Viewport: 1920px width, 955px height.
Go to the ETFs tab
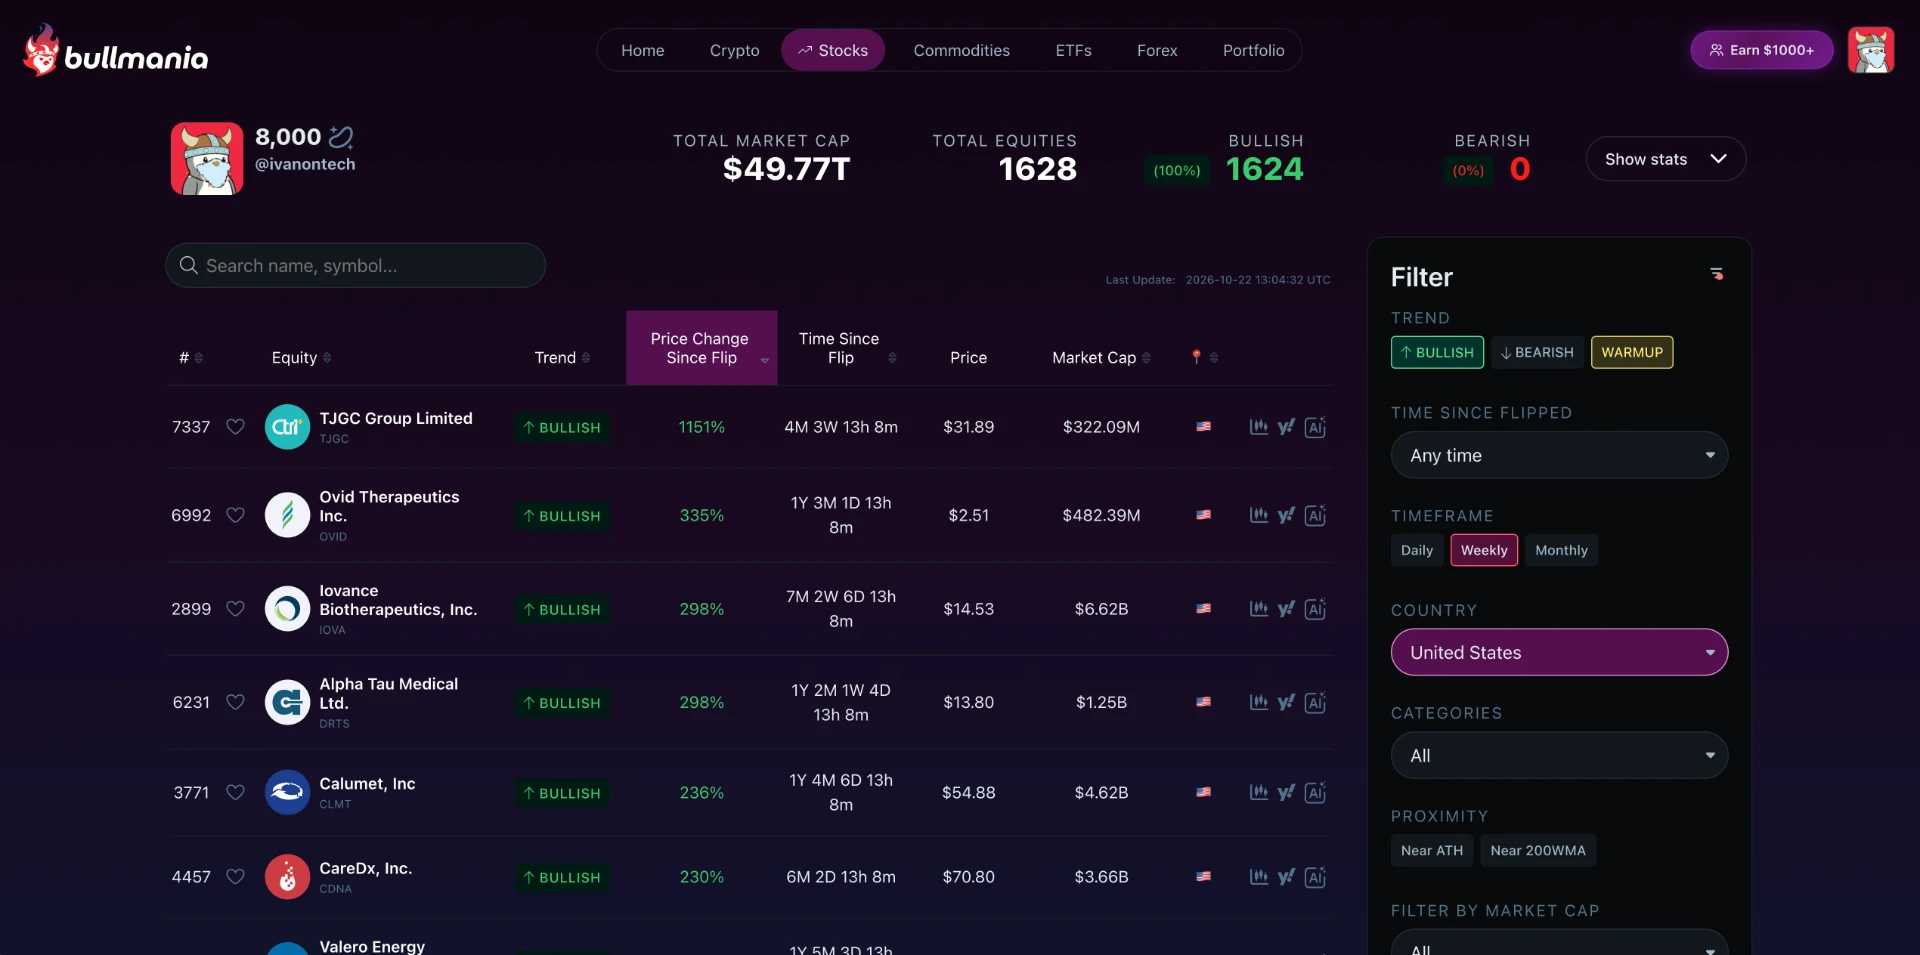click(x=1073, y=50)
